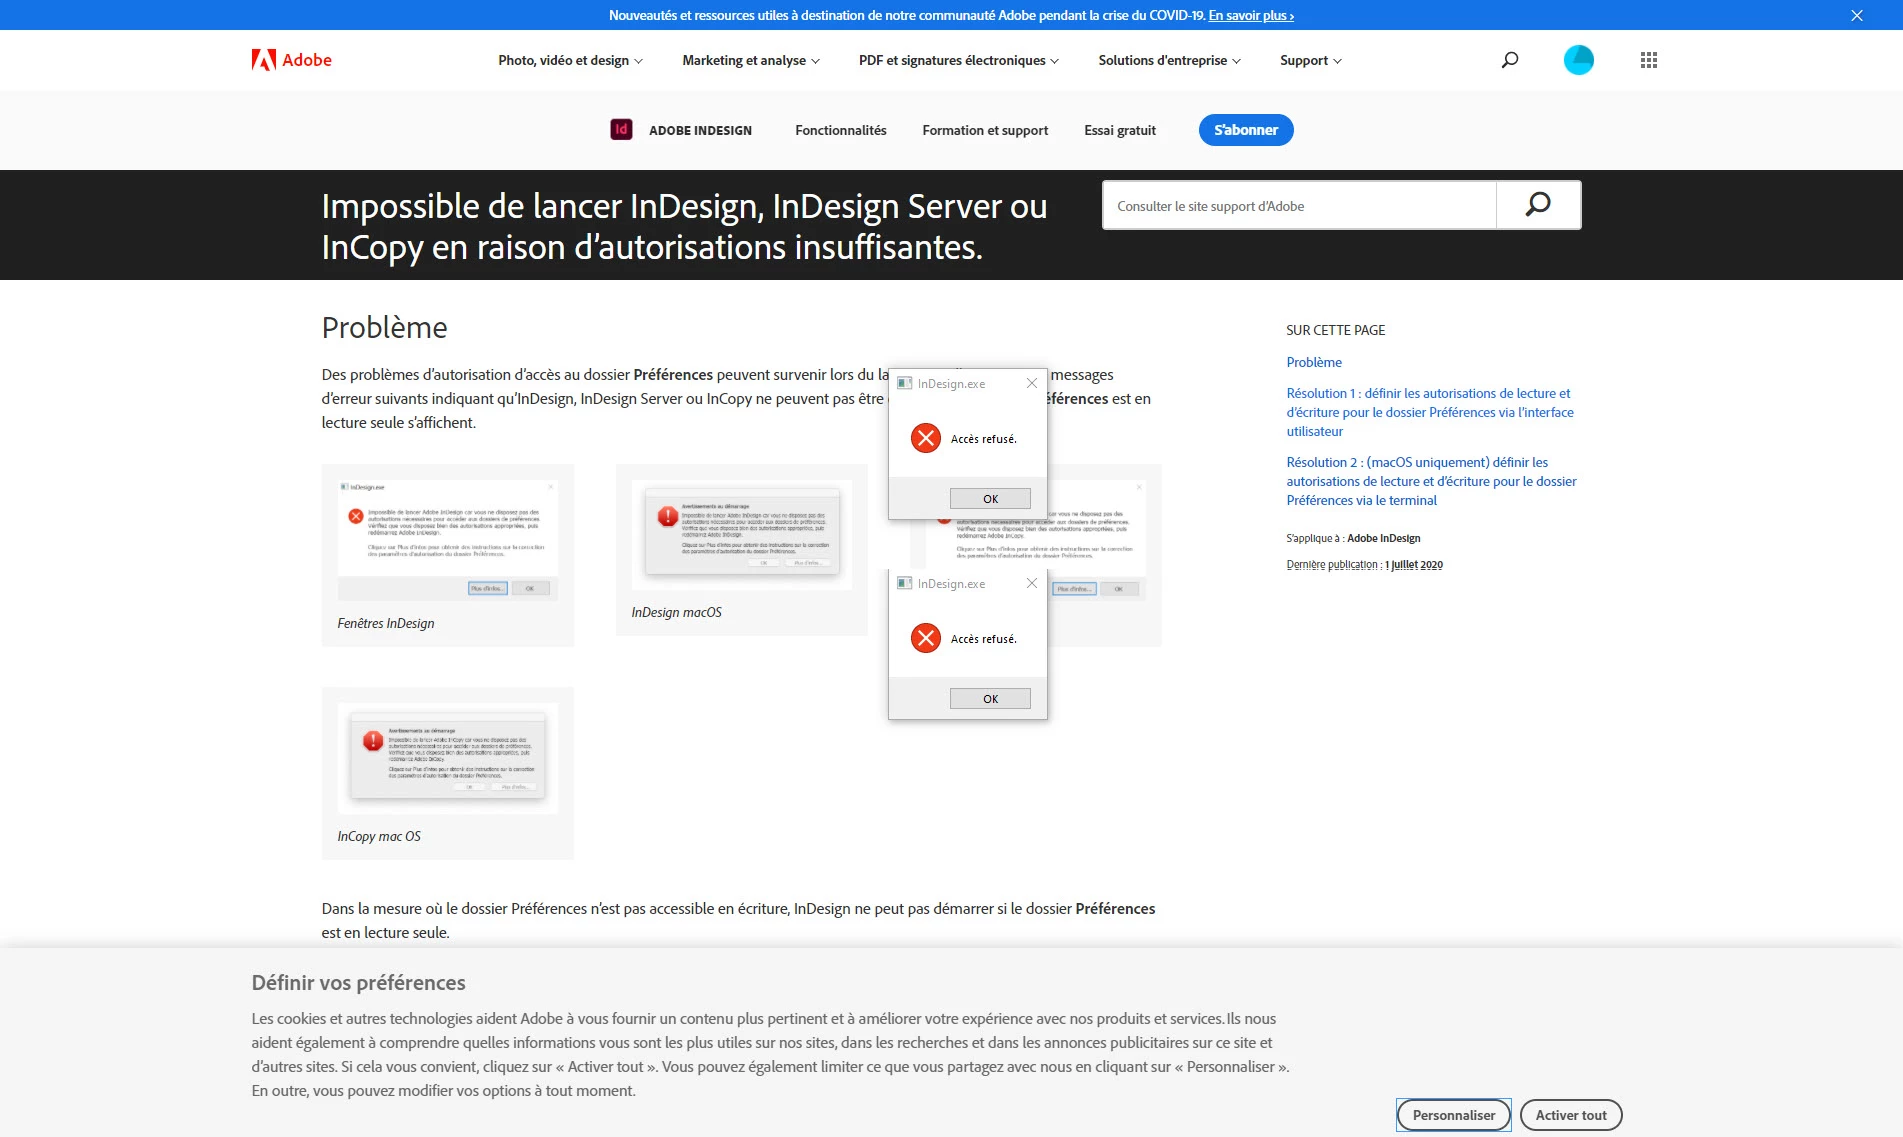Jump to Résolution 1 sidebar link
The width and height of the screenshot is (1903, 1137).
1430,412
